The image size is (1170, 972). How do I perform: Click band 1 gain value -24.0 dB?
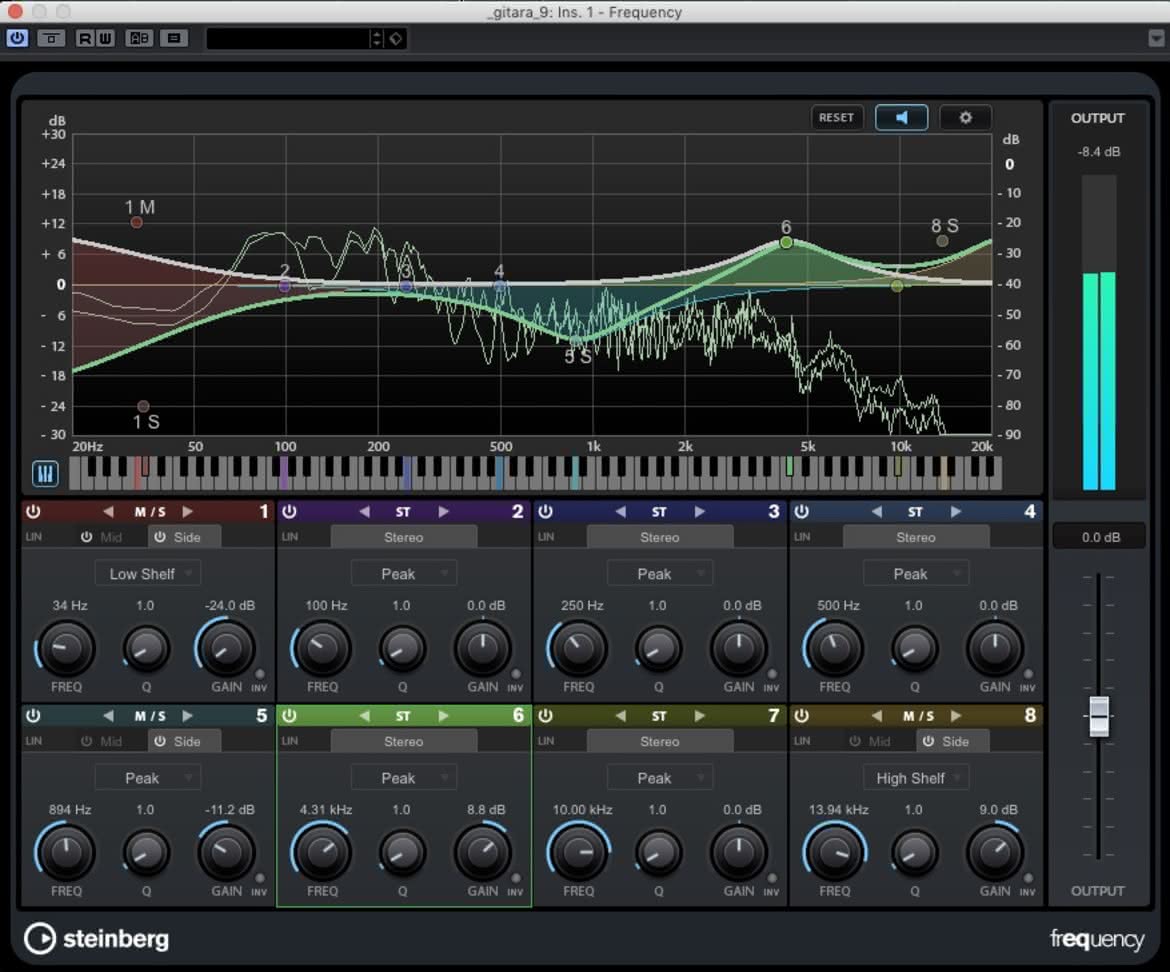(x=230, y=605)
